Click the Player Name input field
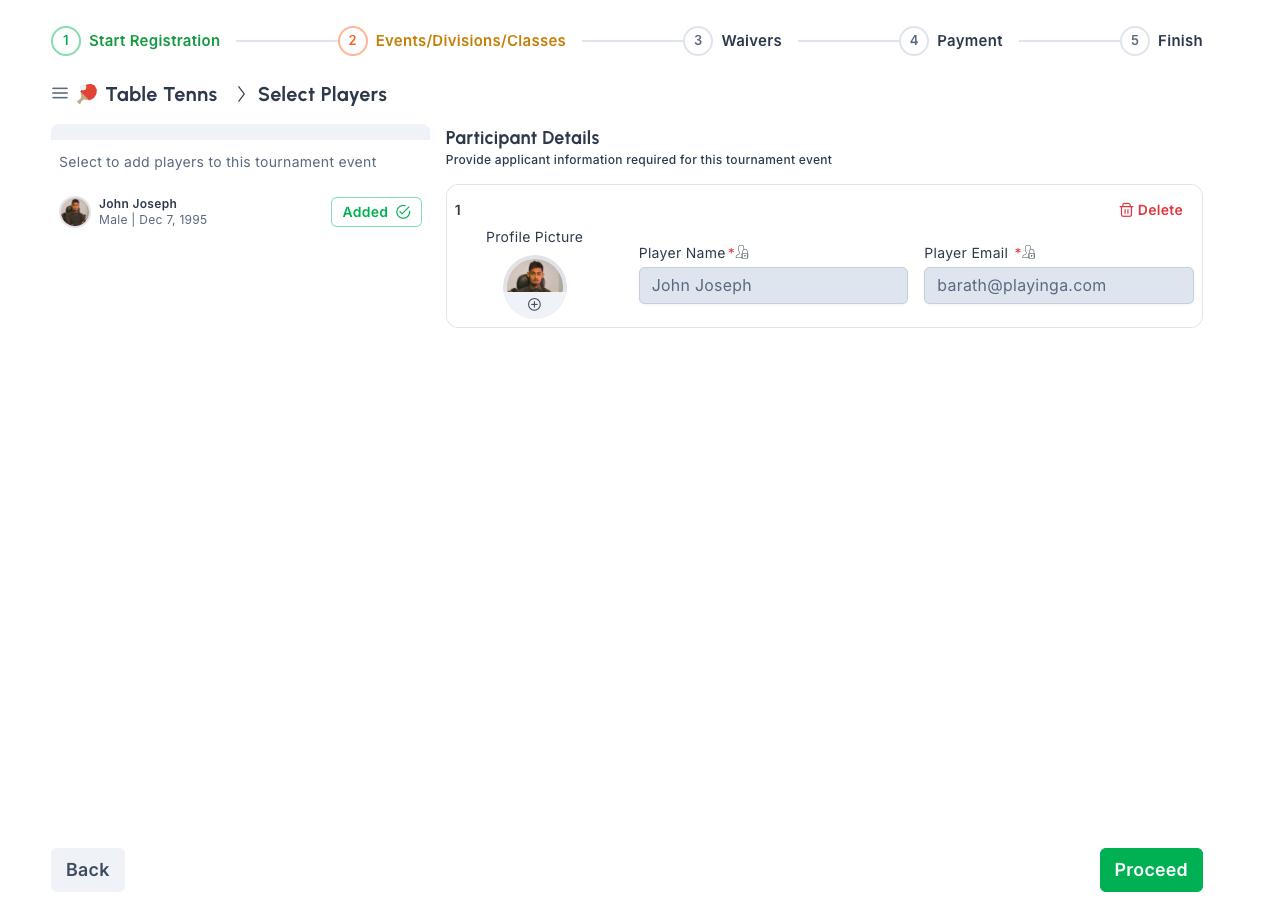 coord(773,286)
